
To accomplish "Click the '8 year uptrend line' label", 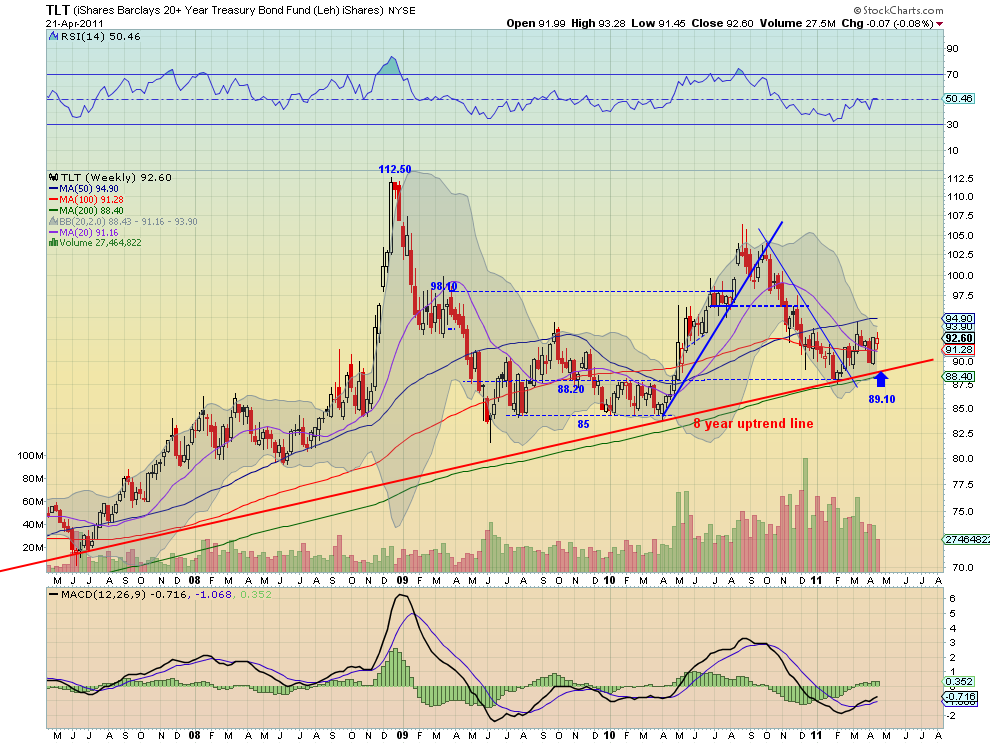I will click(753, 423).
